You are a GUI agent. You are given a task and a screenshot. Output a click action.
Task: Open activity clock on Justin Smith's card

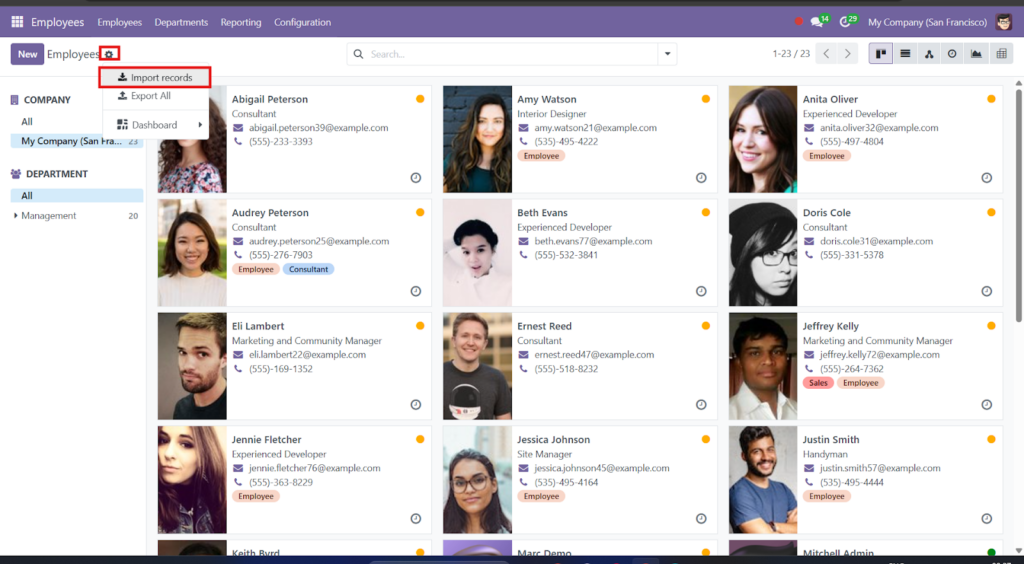[986, 518]
